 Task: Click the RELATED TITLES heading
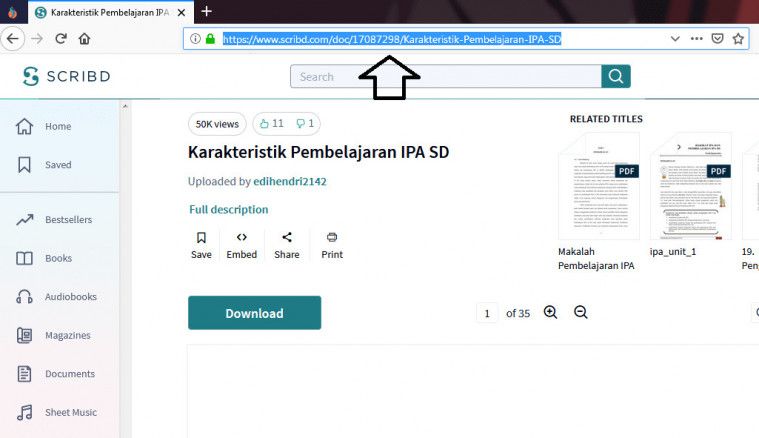pos(606,119)
